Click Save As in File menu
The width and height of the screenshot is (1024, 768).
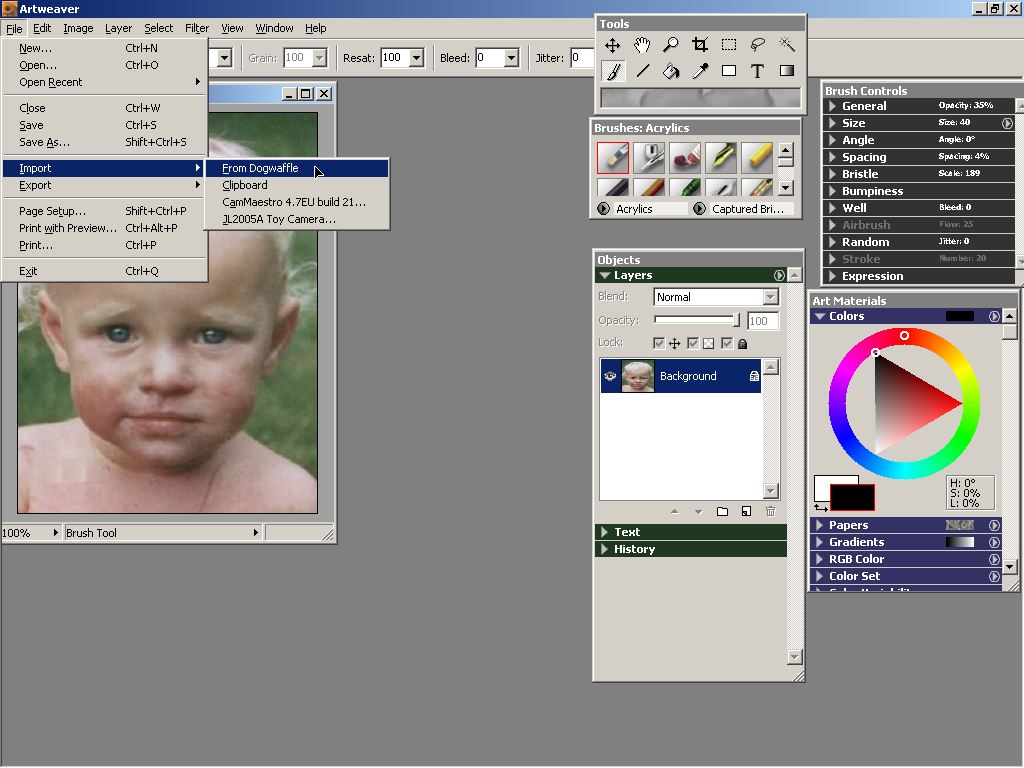(x=44, y=142)
